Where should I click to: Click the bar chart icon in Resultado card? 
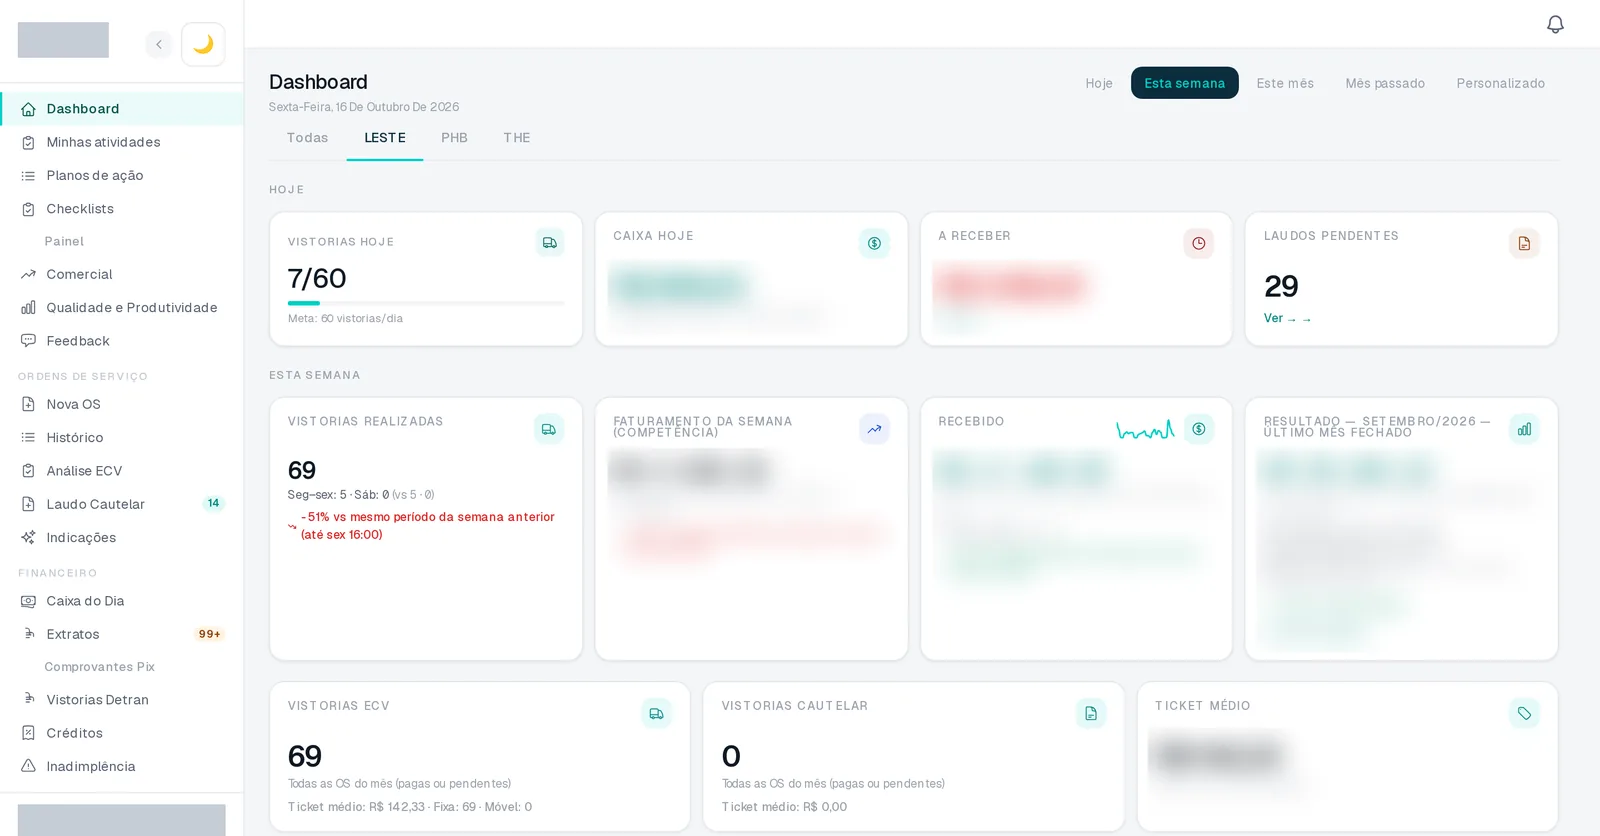(1524, 429)
